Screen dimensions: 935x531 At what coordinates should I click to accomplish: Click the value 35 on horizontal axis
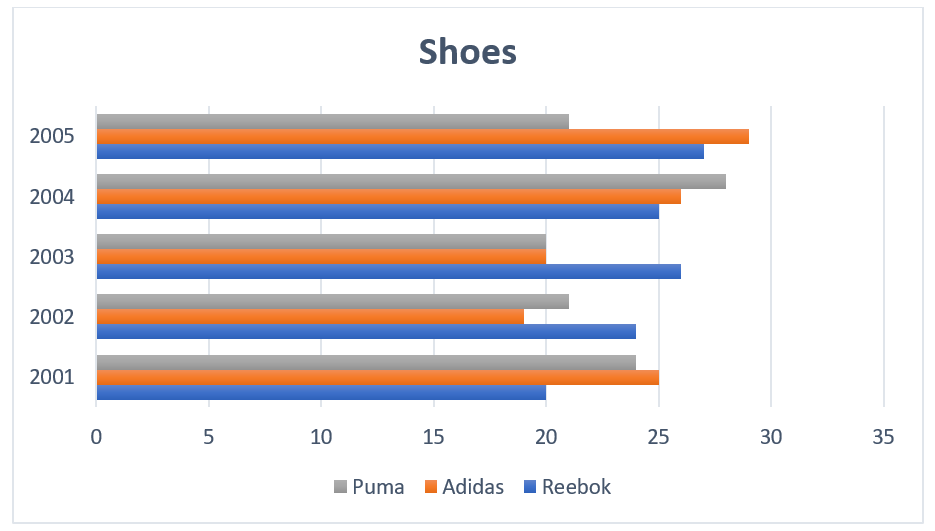[x=883, y=437]
